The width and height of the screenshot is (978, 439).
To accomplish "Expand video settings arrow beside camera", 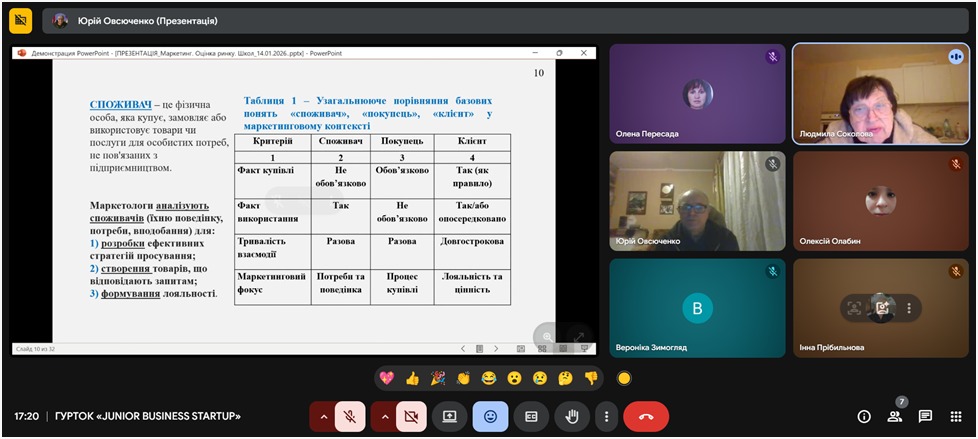I will click(x=384, y=416).
